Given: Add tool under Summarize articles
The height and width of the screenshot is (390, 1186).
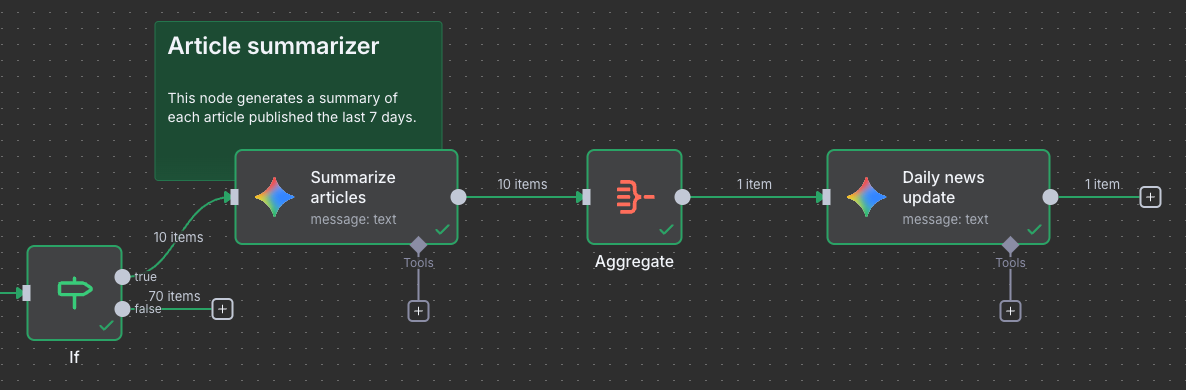Looking at the screenshot, I should [418, 311].
